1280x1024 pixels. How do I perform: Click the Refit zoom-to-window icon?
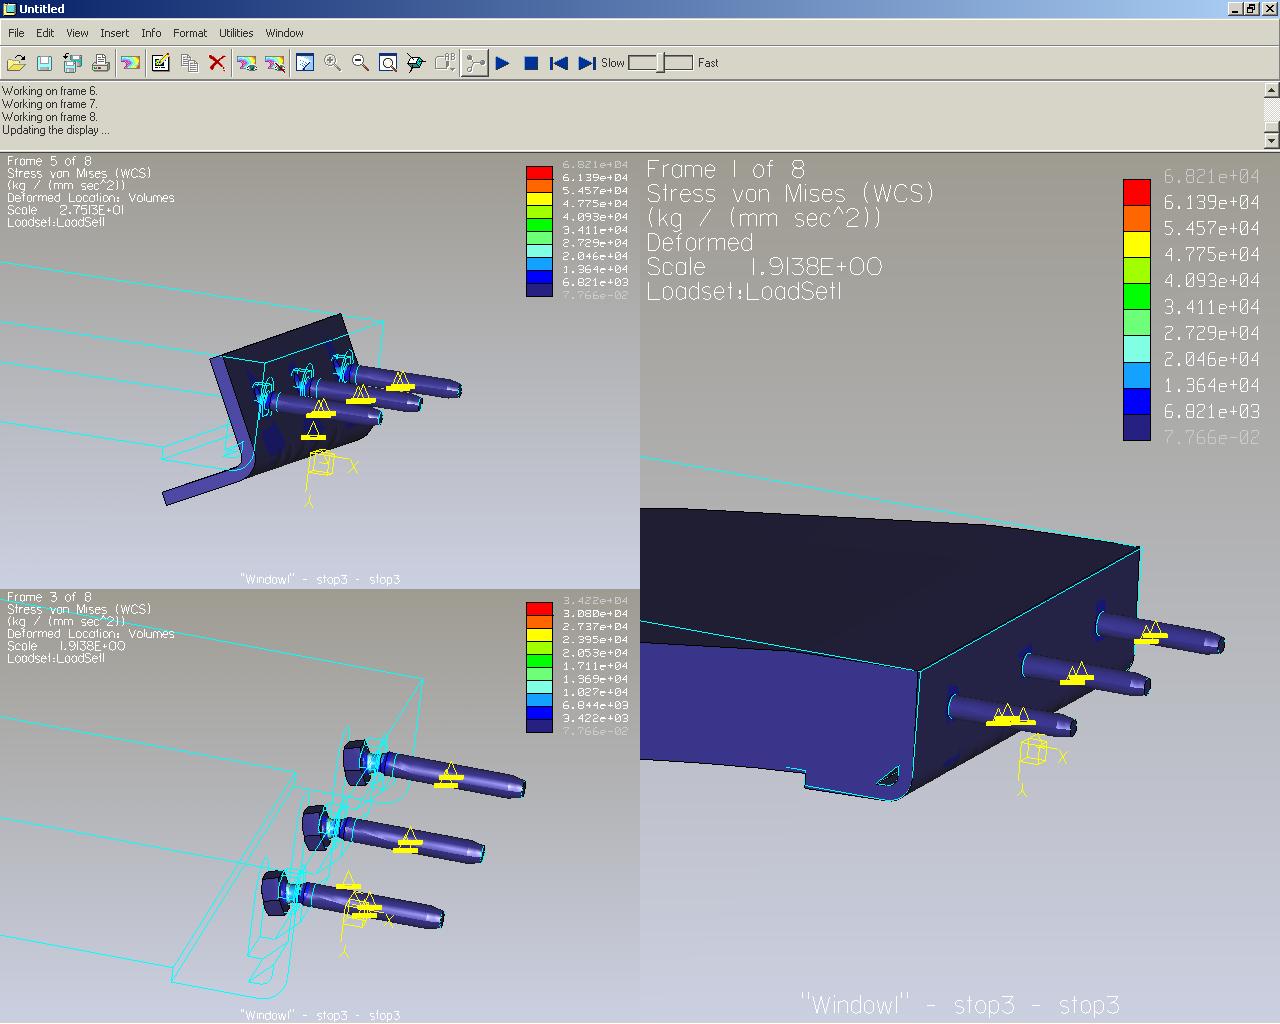click(388, 63)
